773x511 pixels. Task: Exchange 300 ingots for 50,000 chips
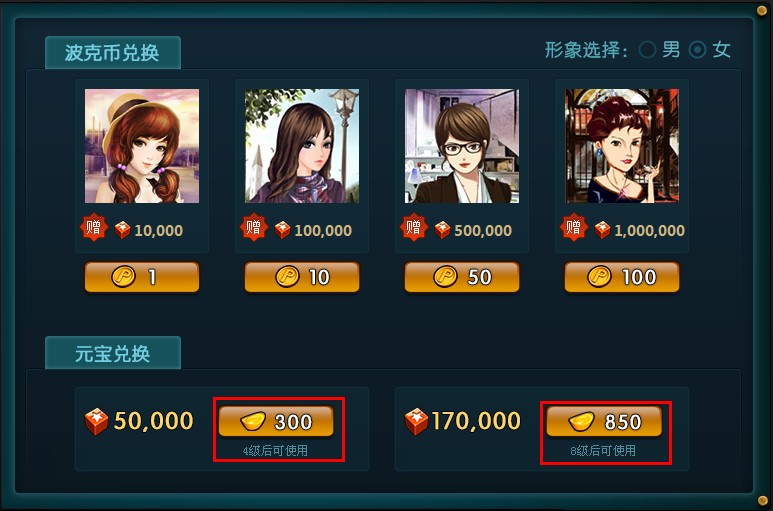(x=276, y=421)
